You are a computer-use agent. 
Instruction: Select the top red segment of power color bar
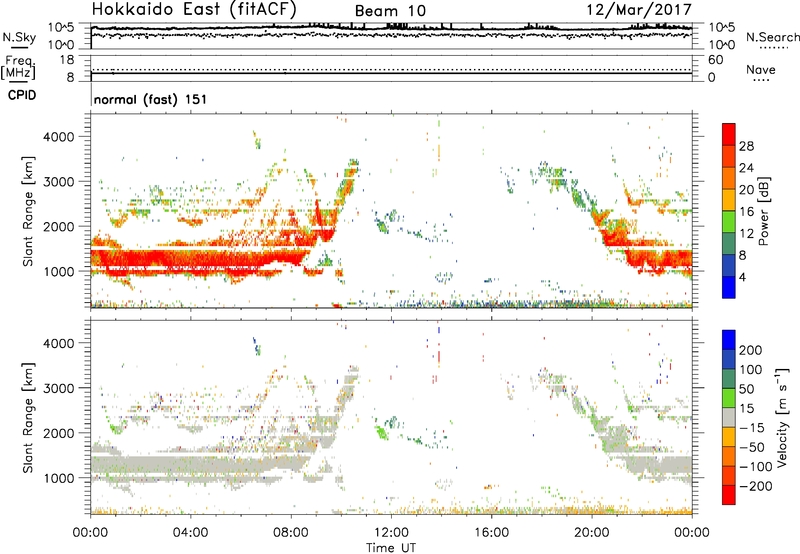click(x=729, y=134)
